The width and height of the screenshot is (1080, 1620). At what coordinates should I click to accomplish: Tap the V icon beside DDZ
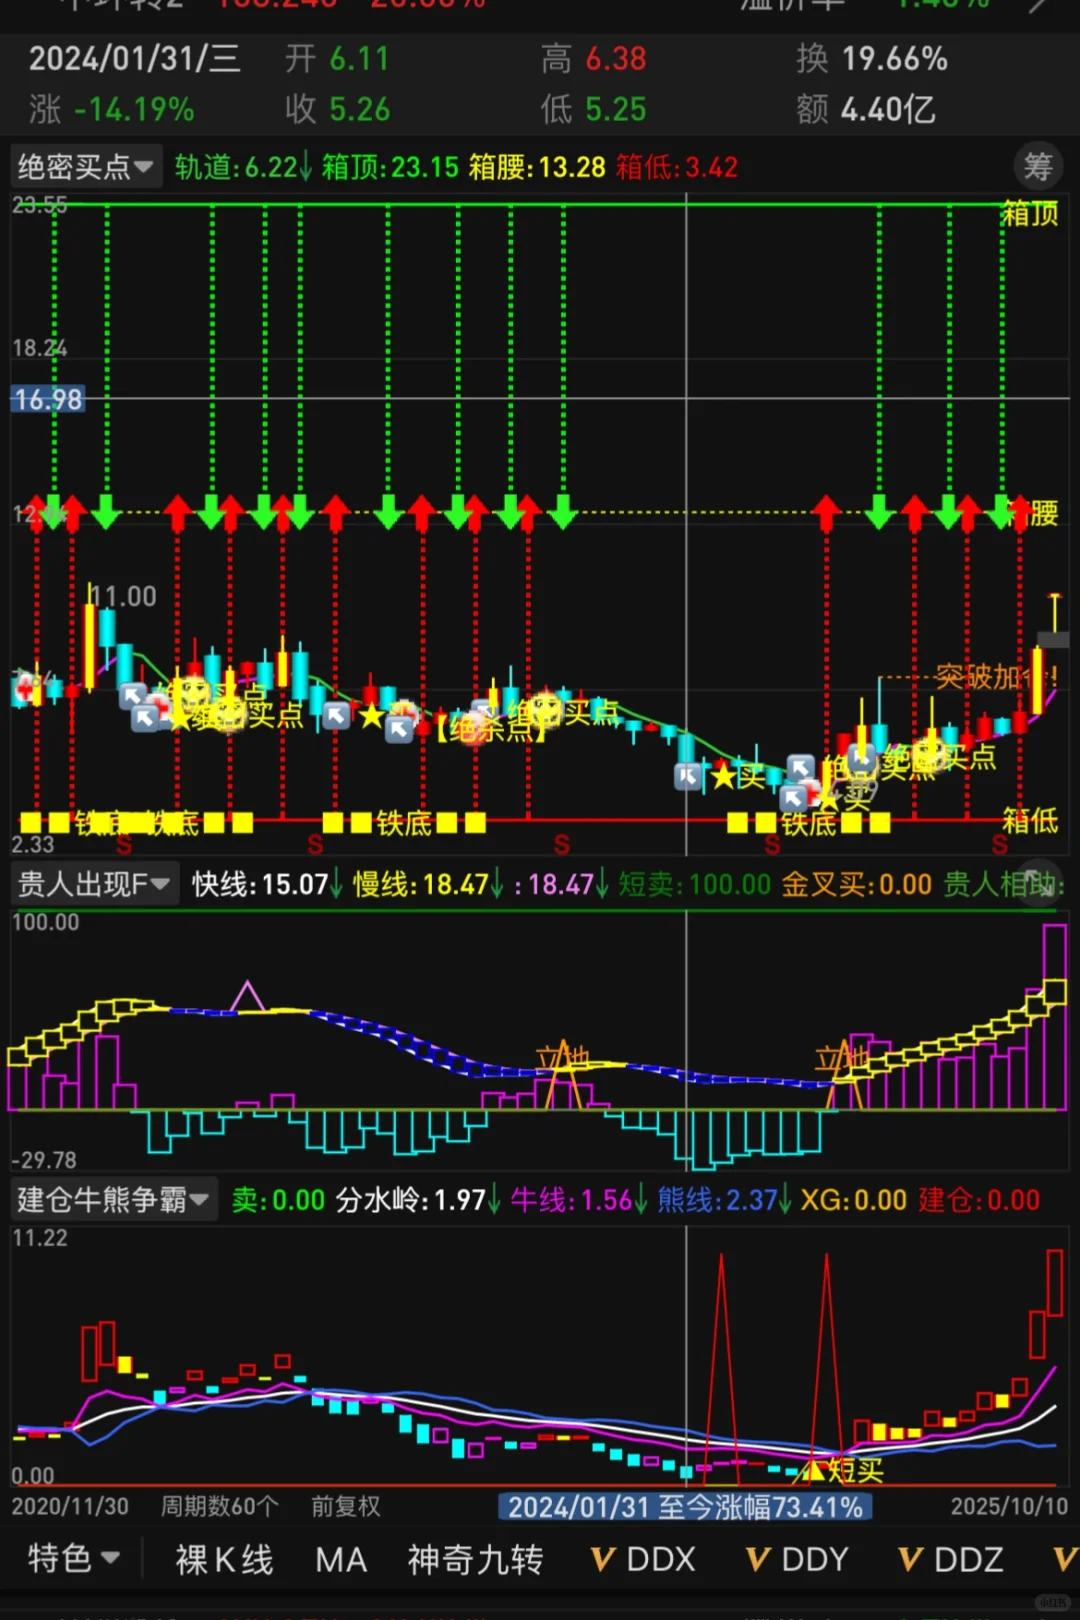(910, 1559)
